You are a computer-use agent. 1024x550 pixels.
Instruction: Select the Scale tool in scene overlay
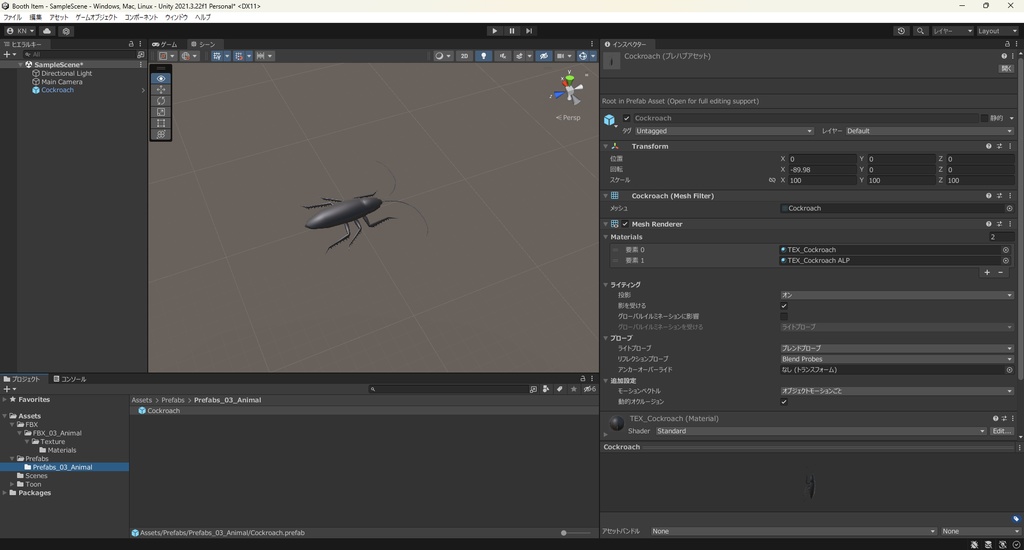click(x=161, y=112)
